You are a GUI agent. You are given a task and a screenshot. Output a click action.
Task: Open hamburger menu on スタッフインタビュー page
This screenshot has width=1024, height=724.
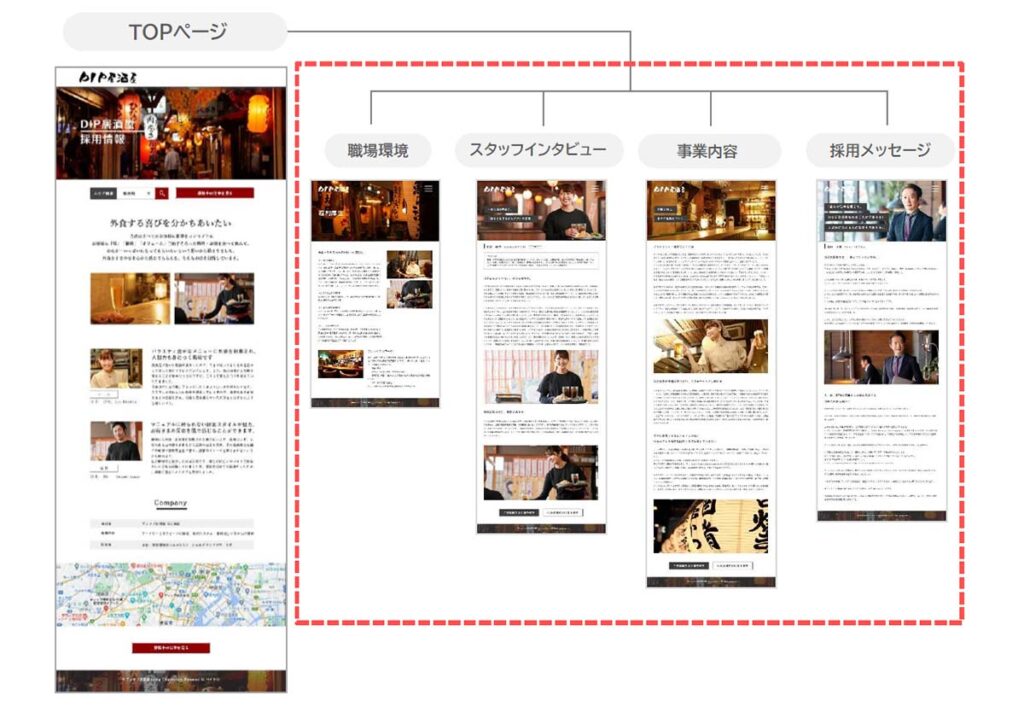click(597, 187)
